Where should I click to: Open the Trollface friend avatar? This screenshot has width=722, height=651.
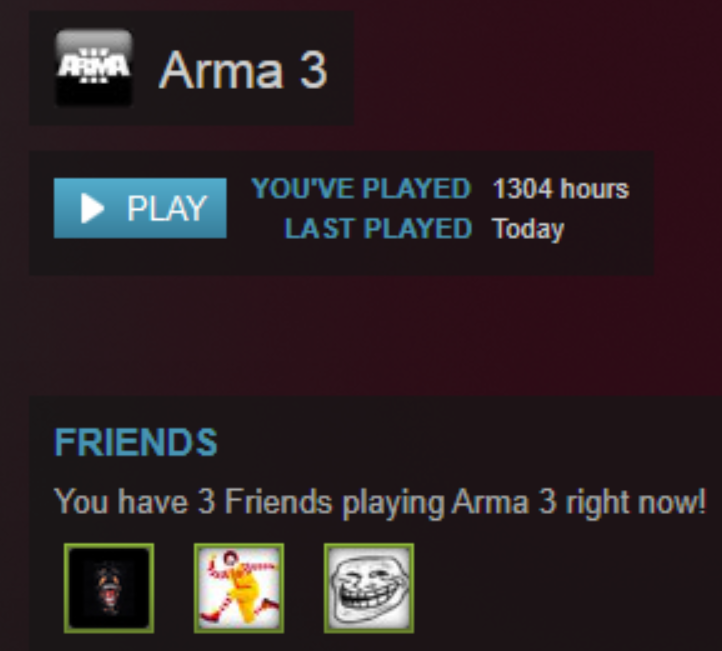pyautogui.click(x=369, y=588)
